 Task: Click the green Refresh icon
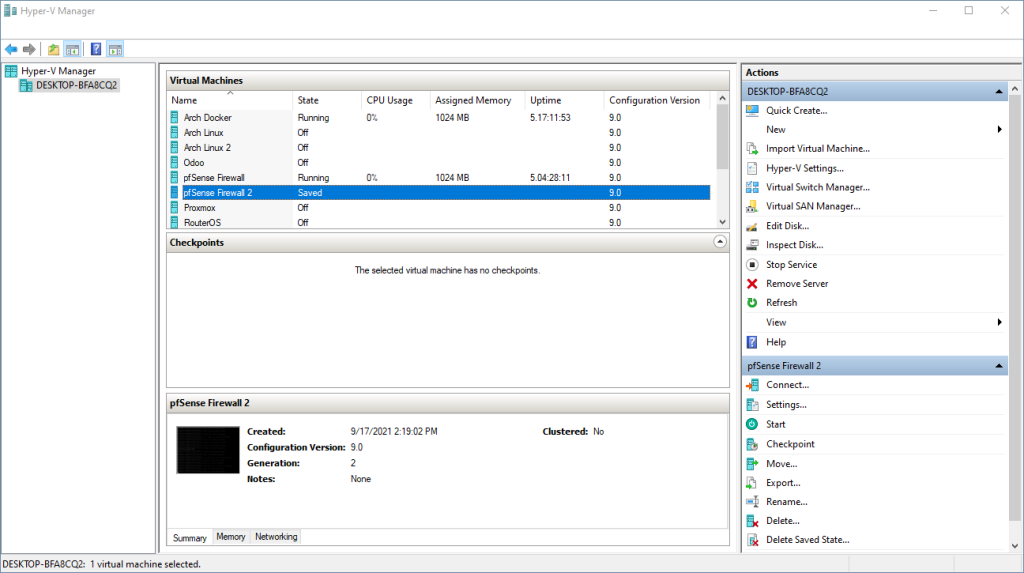coord(752,303)
